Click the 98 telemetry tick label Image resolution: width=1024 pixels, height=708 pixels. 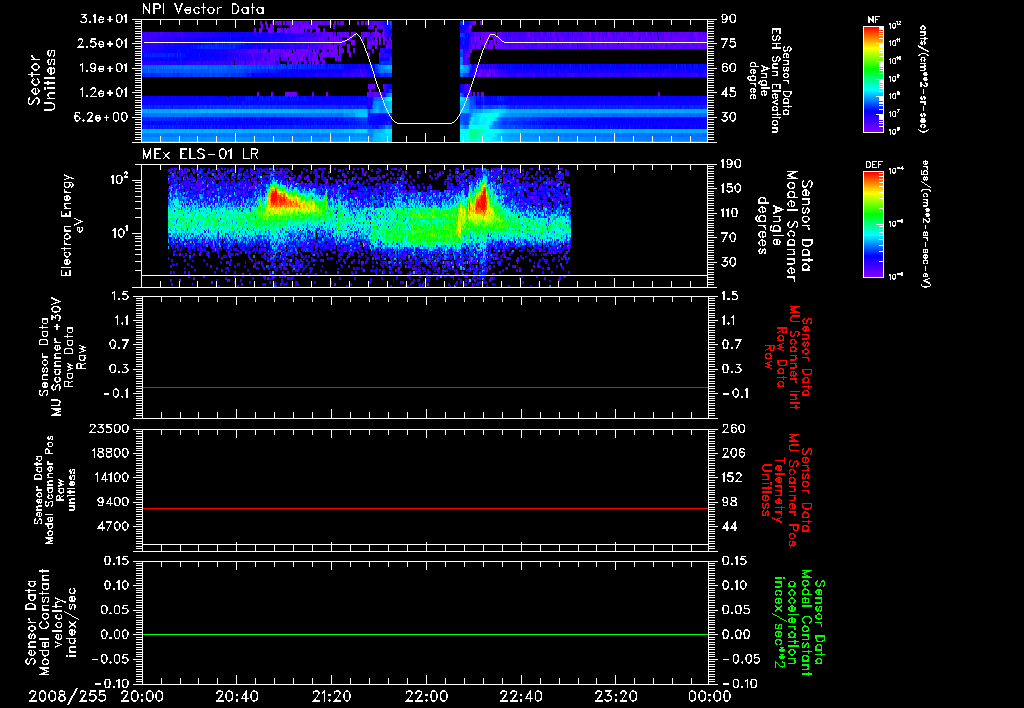click(x=729, y=502)
